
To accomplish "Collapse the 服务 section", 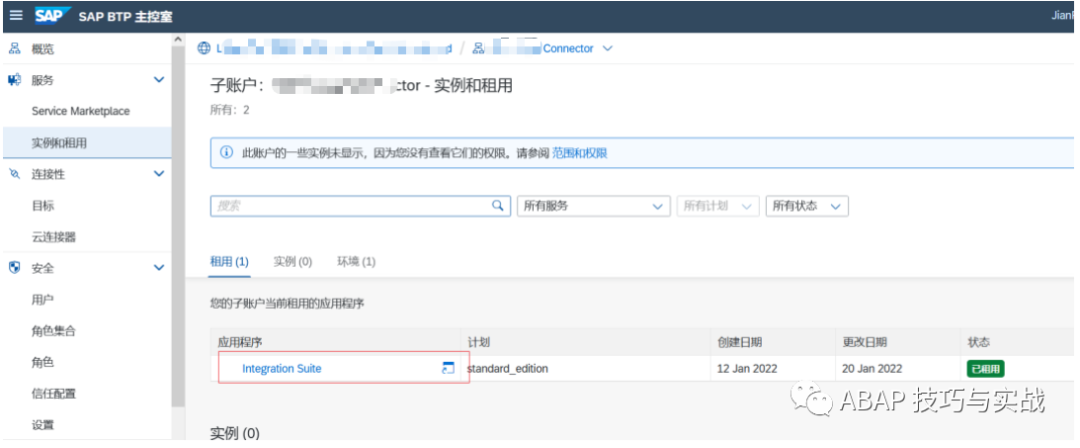I will (158, 80).
